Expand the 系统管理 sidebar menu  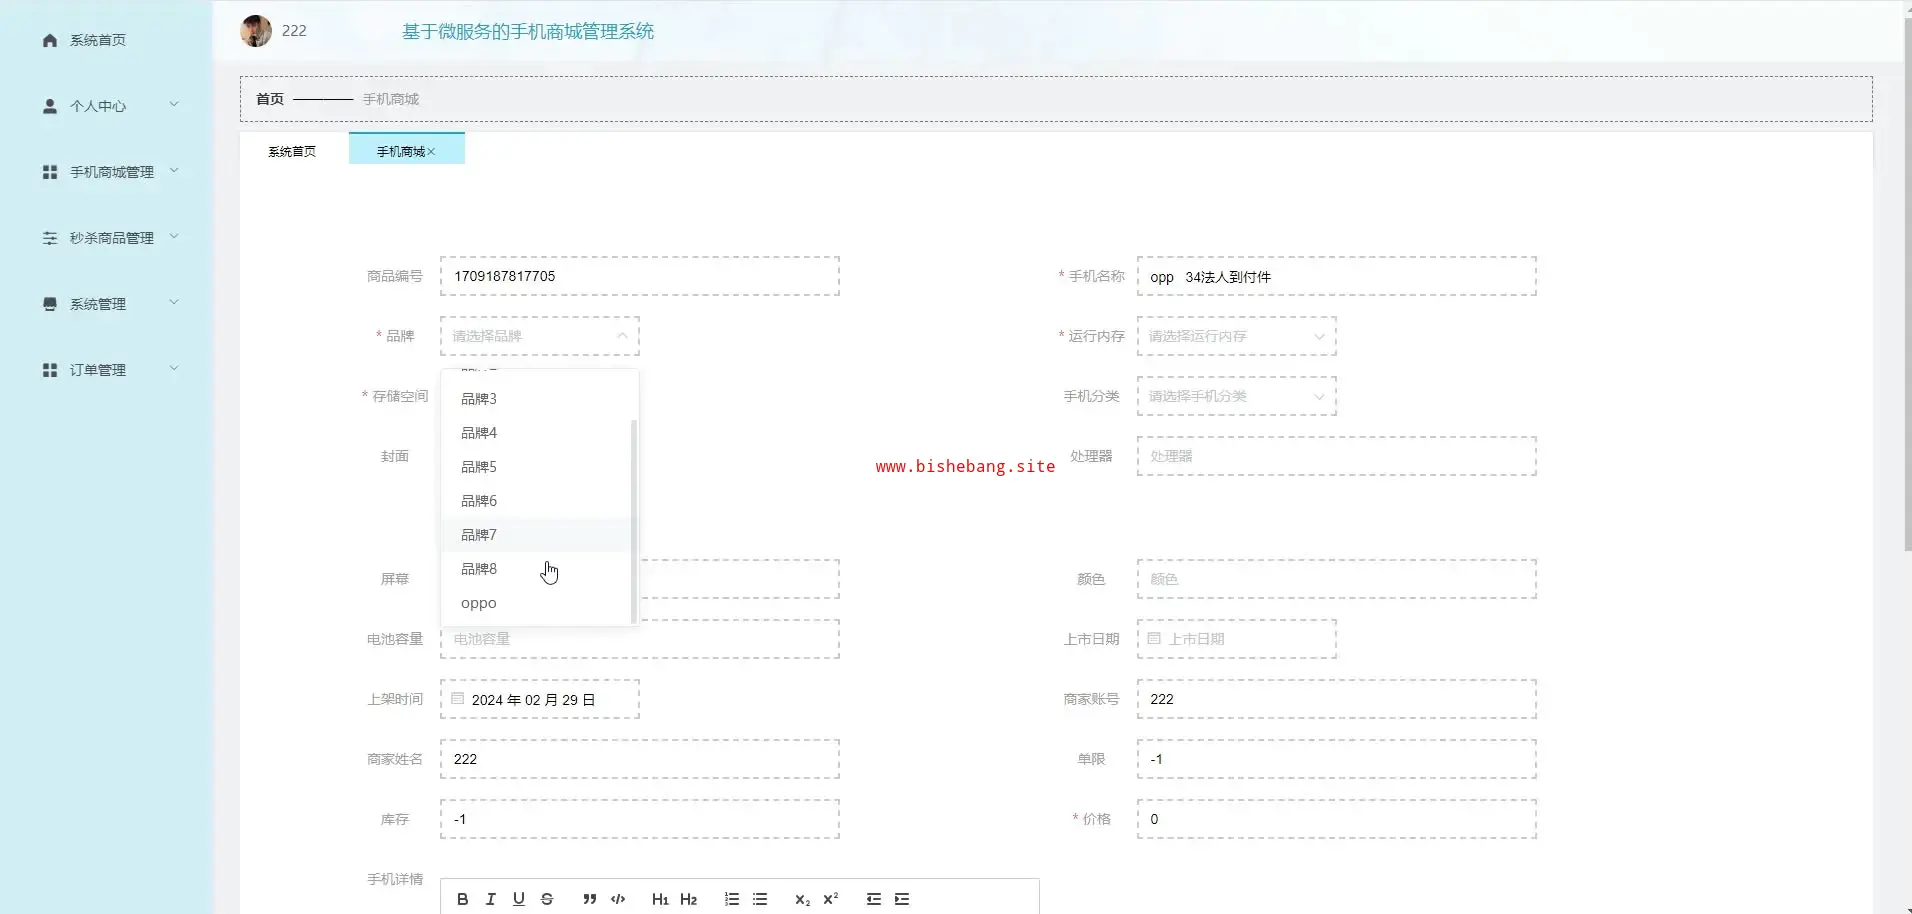(174, 302)
